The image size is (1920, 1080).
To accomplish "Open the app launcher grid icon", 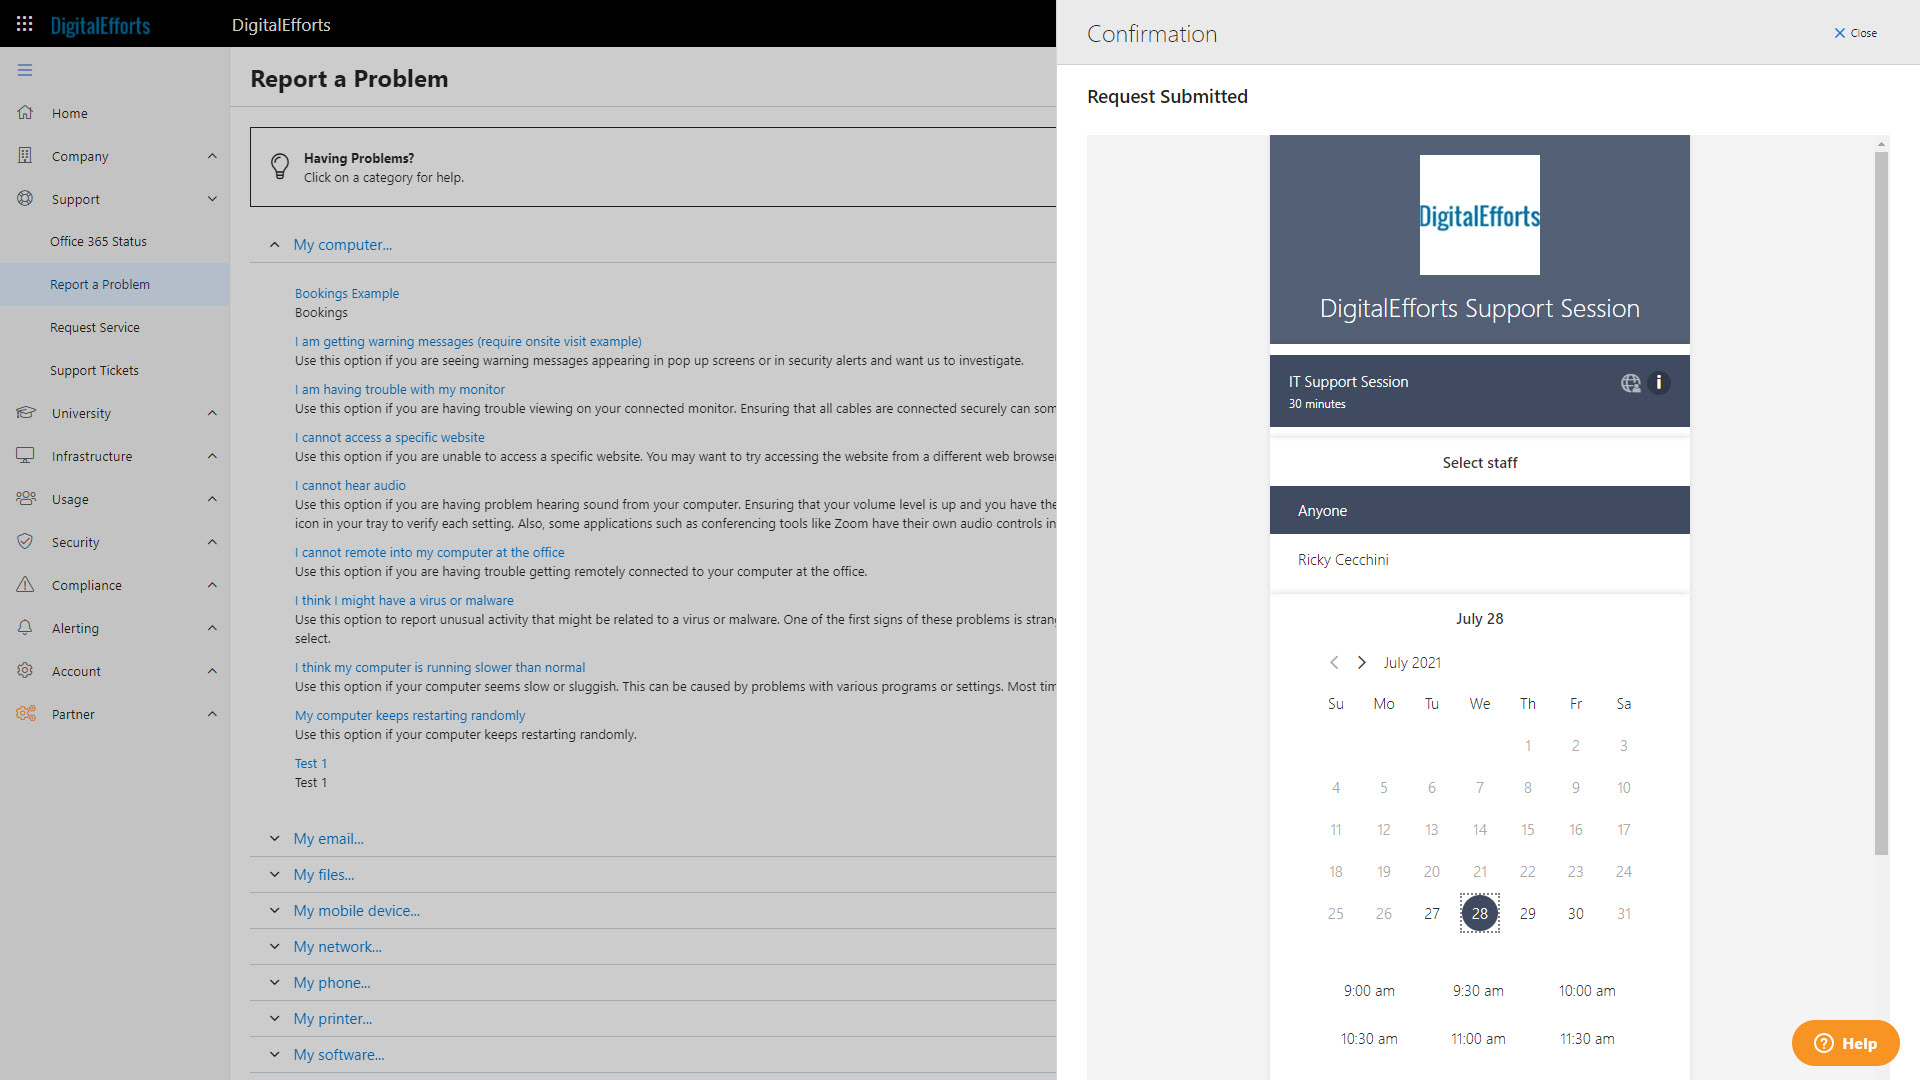I will [x=24, y=24].
